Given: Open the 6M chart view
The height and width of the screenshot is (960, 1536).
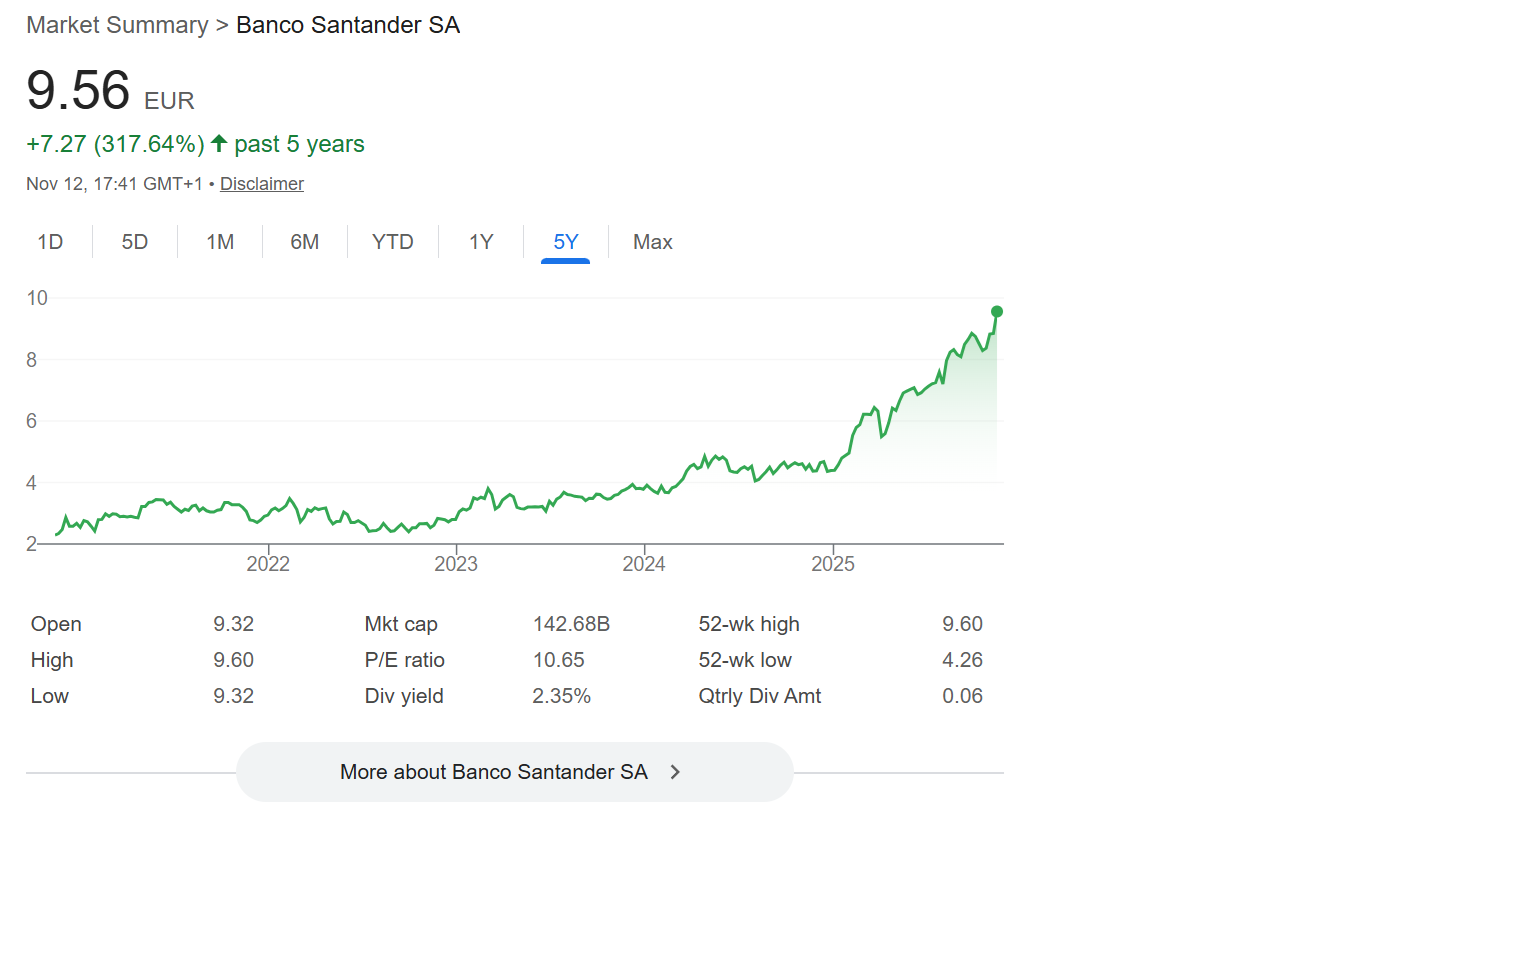Looking at the screenshot, I should (305, 242).
